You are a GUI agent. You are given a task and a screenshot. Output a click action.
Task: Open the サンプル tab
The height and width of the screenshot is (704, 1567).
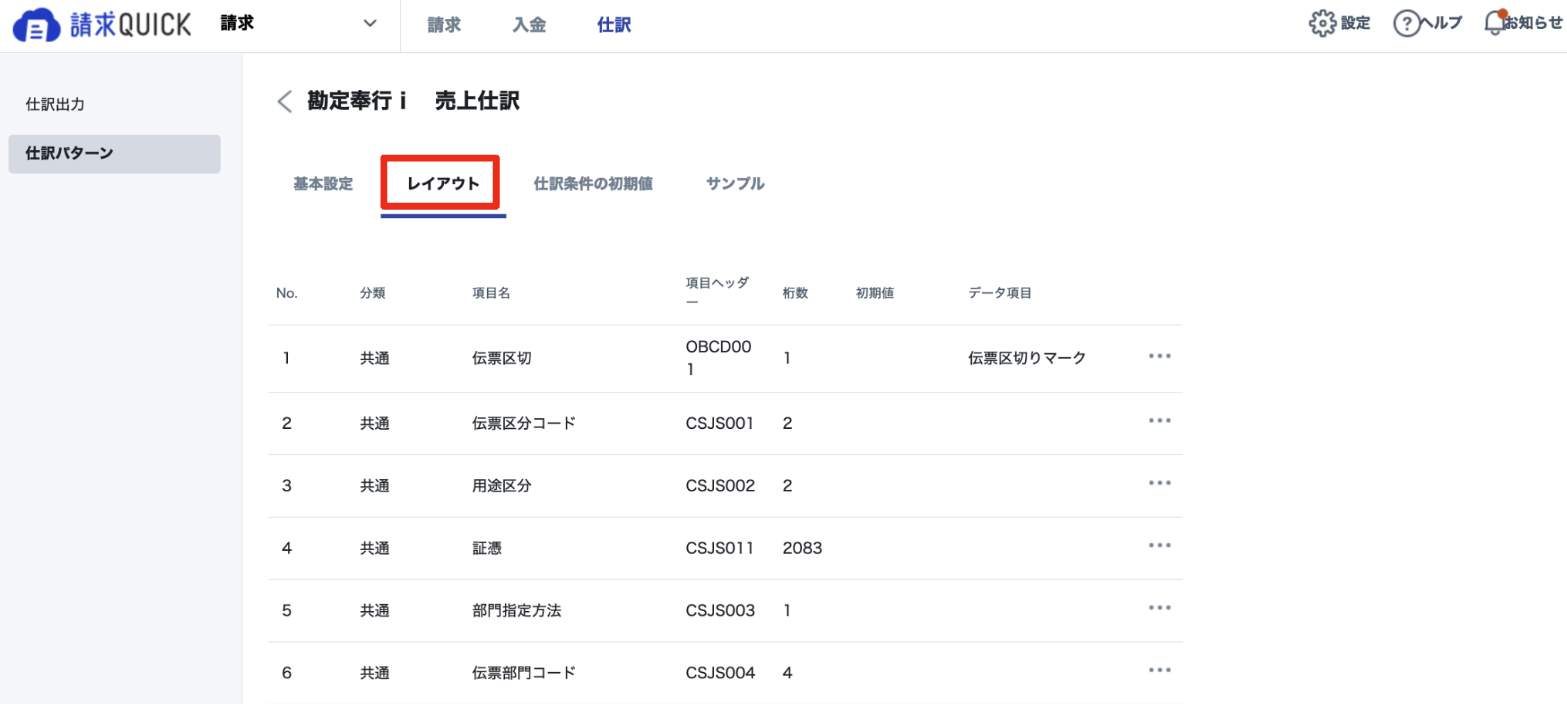(735, 184)
